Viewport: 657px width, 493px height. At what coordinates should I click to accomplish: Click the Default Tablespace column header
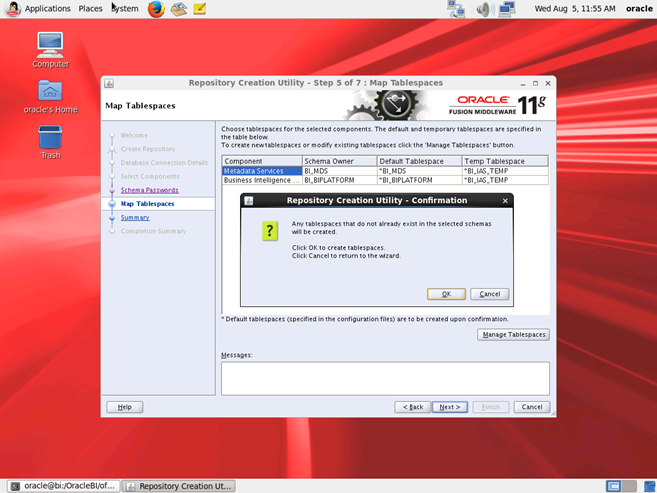419,161
